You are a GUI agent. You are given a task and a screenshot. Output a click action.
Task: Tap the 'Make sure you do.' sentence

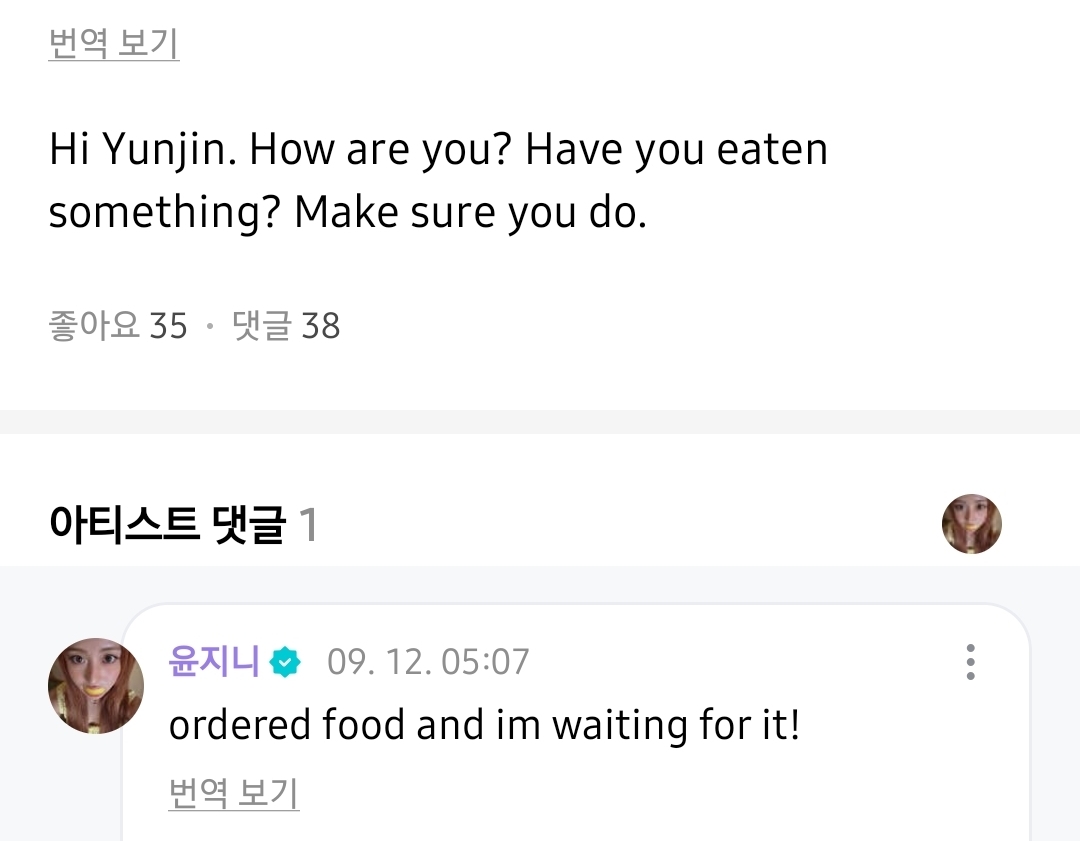[x=470, y=212]
